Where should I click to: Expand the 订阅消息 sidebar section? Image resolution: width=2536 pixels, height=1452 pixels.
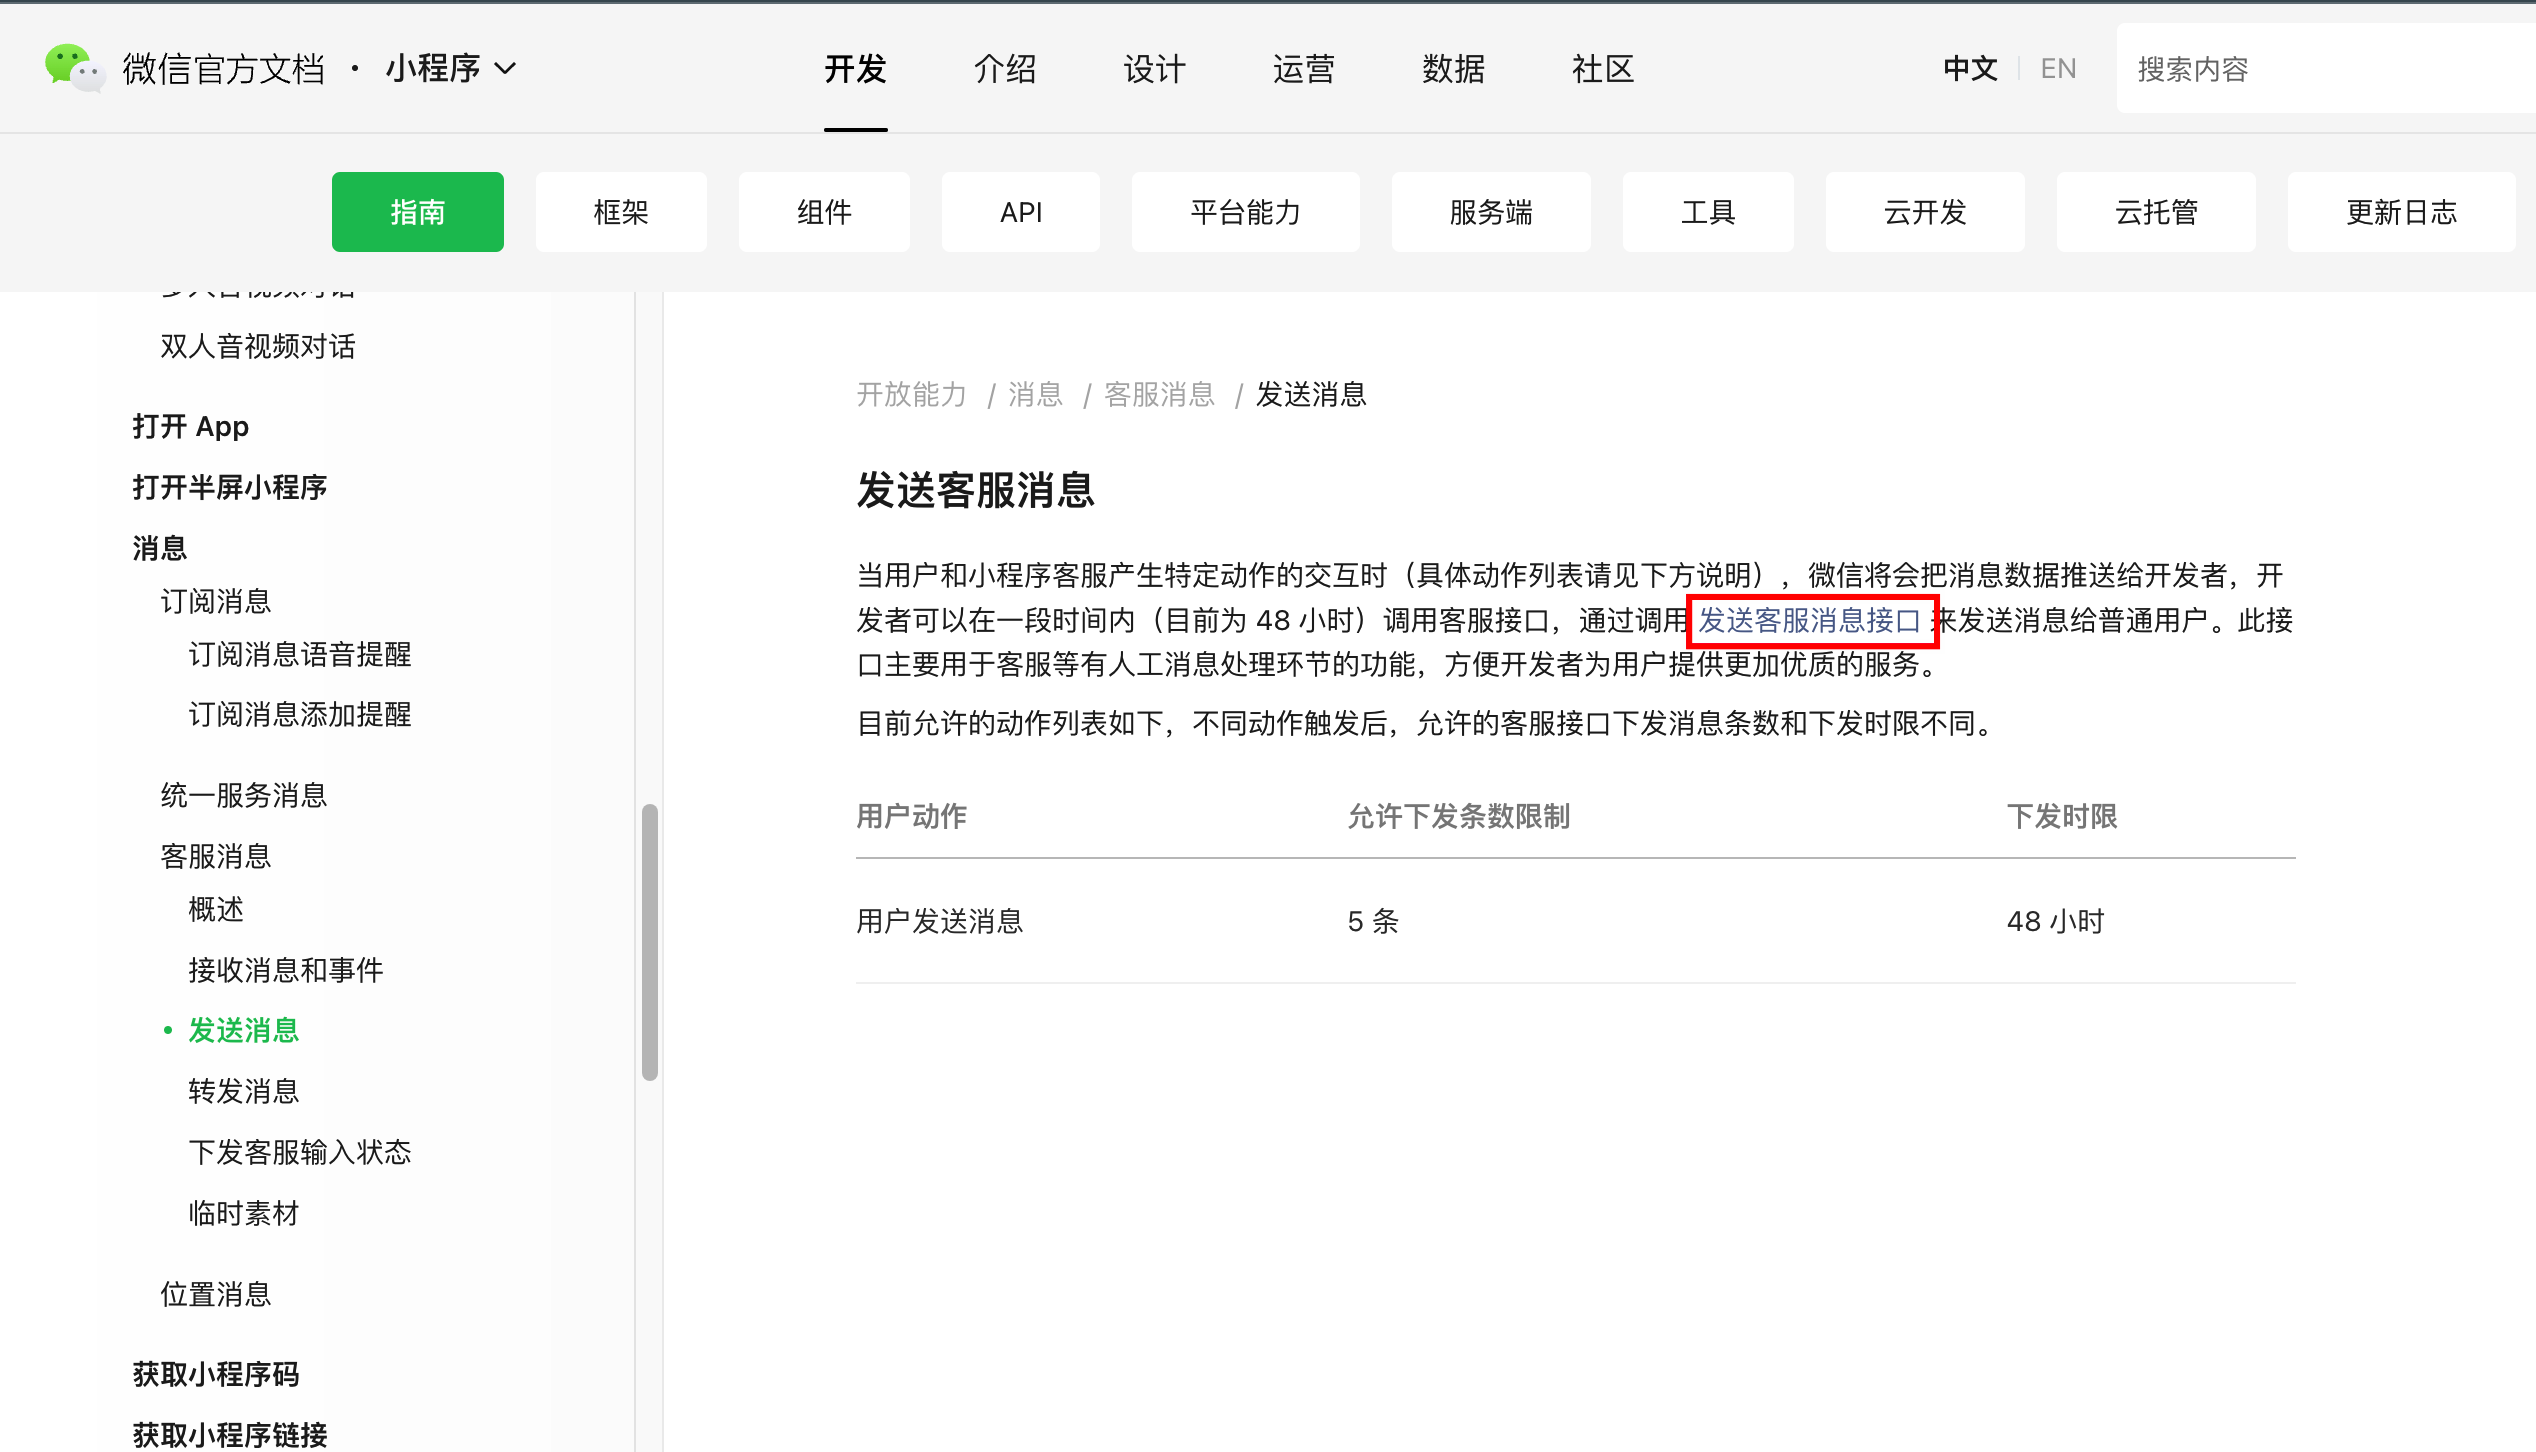[216, 601]
